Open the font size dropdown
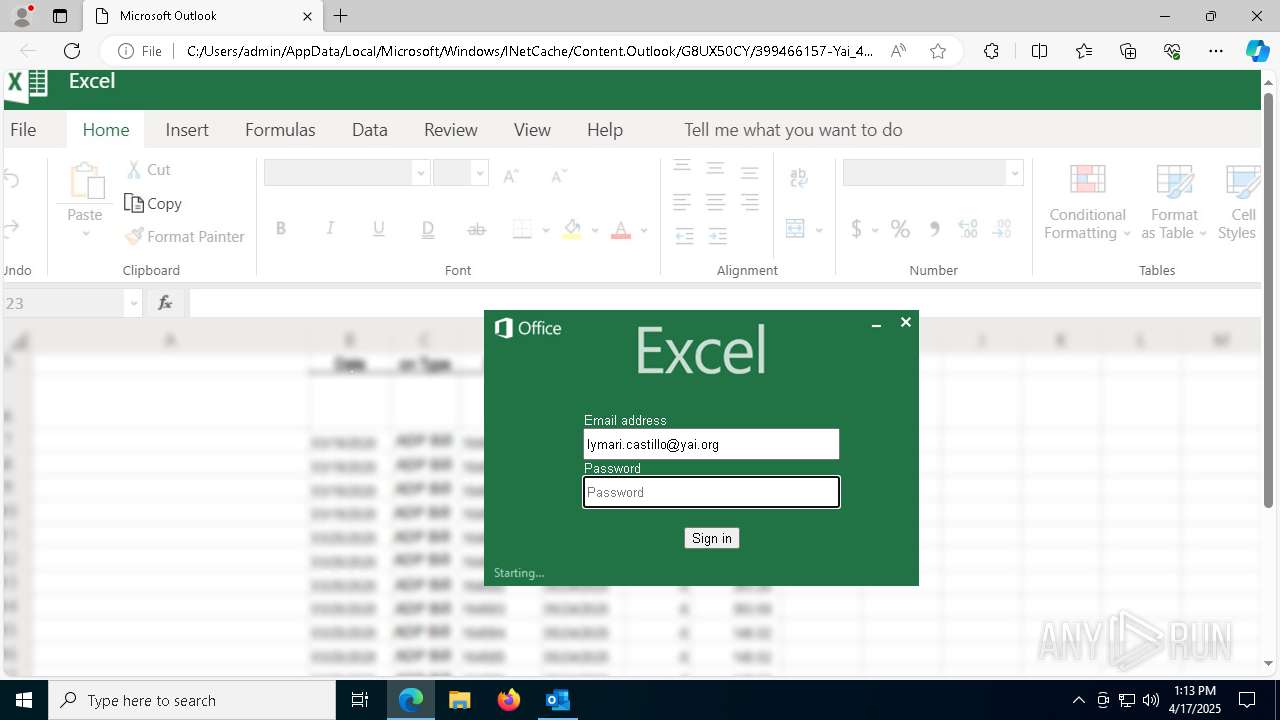 (480, 173)
